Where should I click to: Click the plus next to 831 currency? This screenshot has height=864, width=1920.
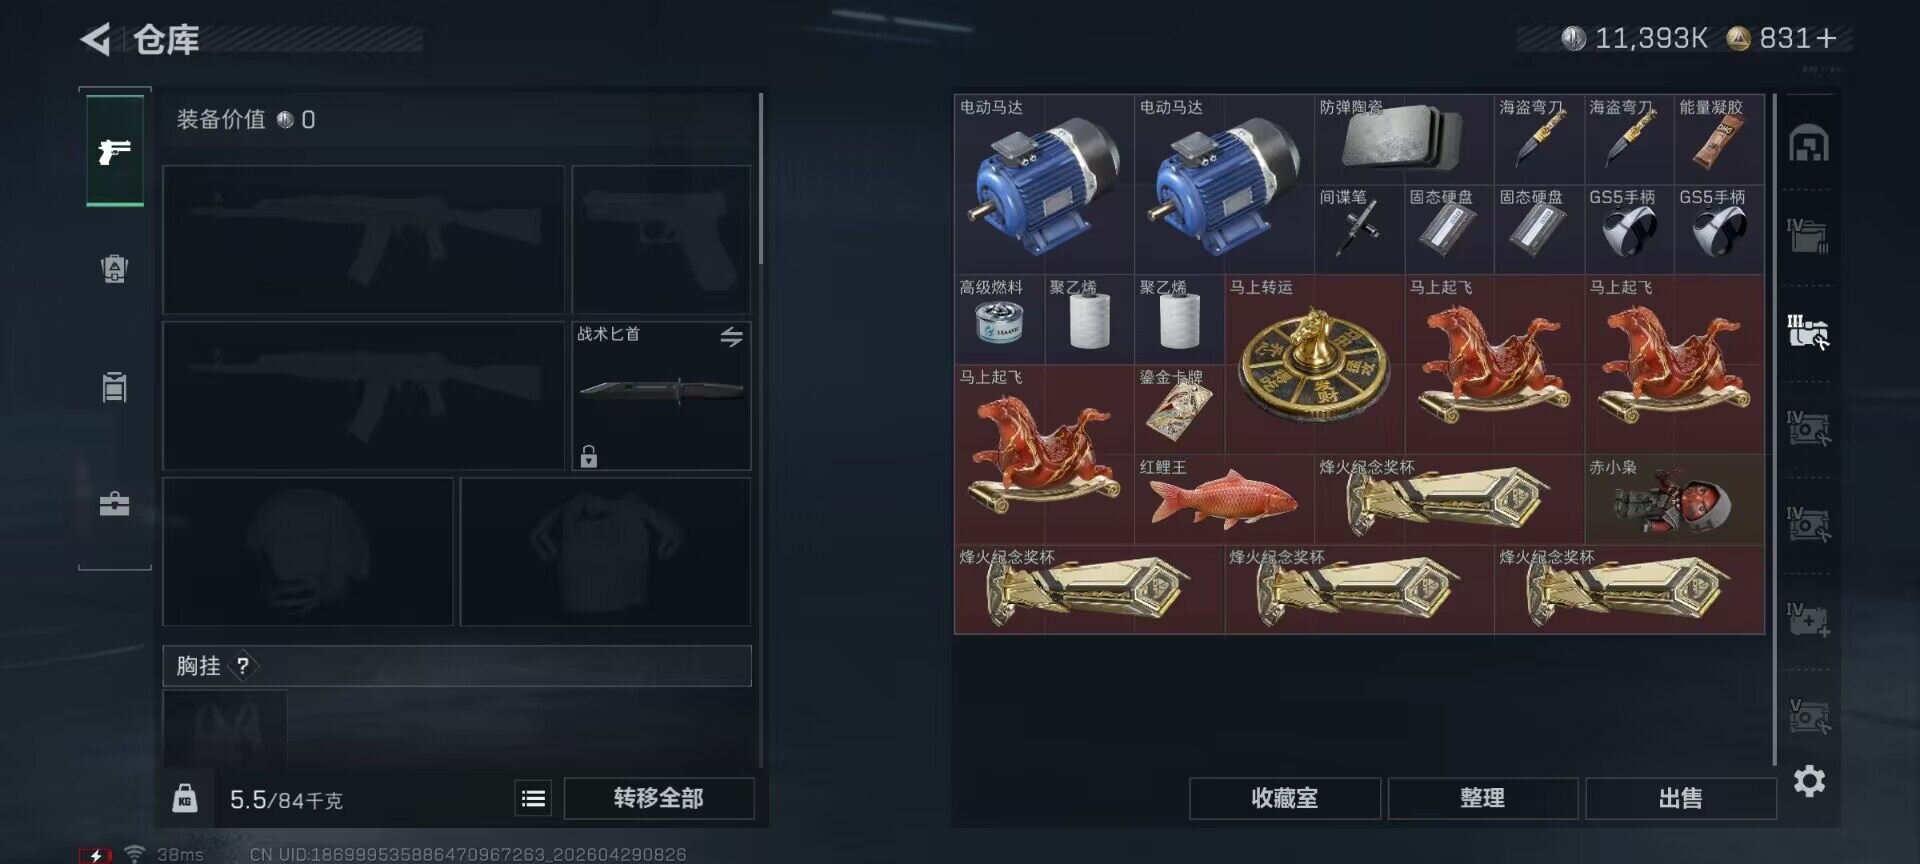coord(1827,38)
